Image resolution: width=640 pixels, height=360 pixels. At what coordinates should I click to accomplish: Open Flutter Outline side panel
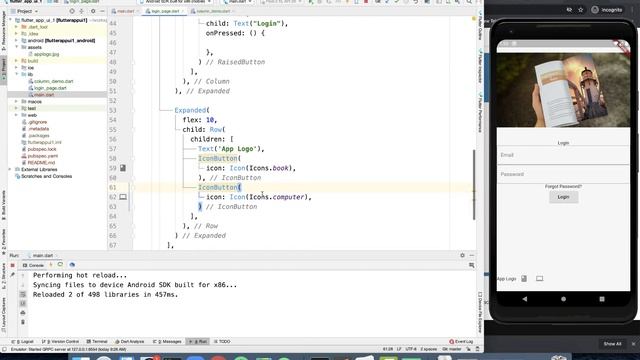480,27
